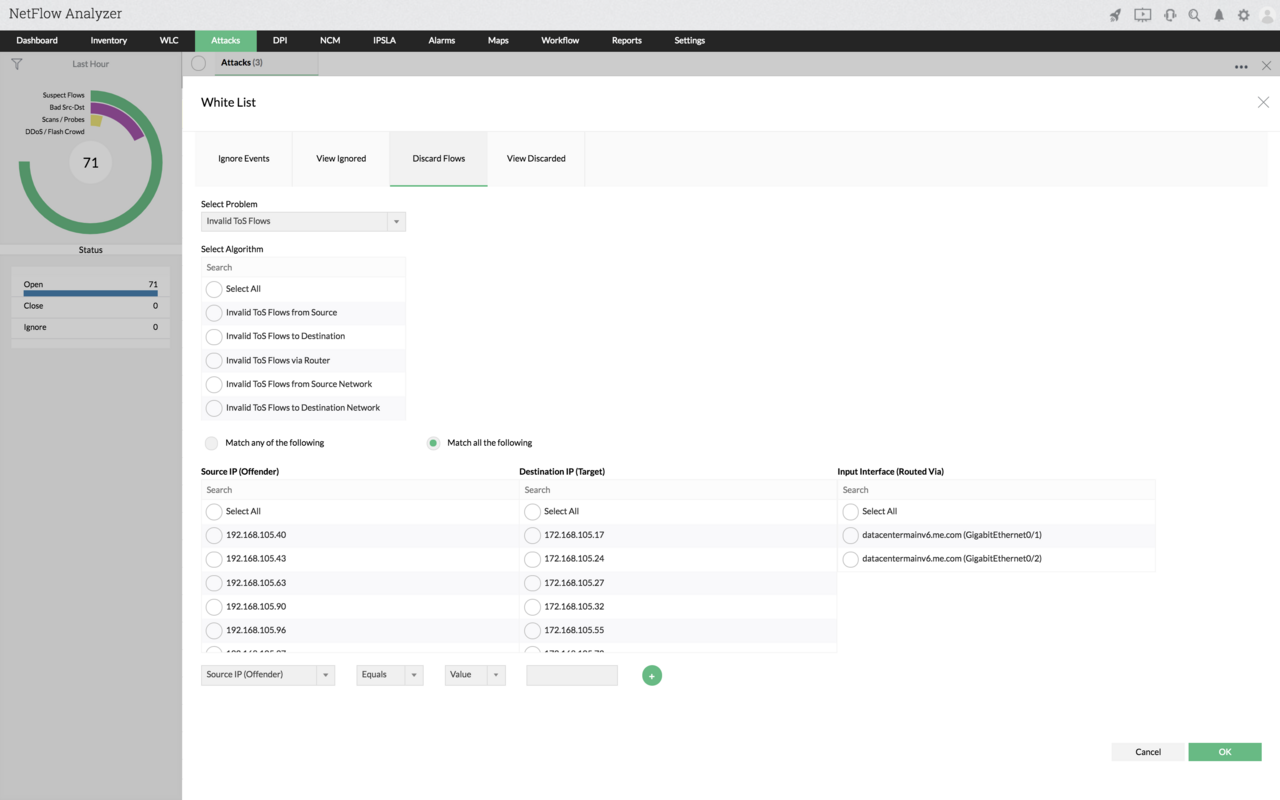The image size is (1280, 800).
Task: Switch to the Workflow tab
Action: click(560, 41)
